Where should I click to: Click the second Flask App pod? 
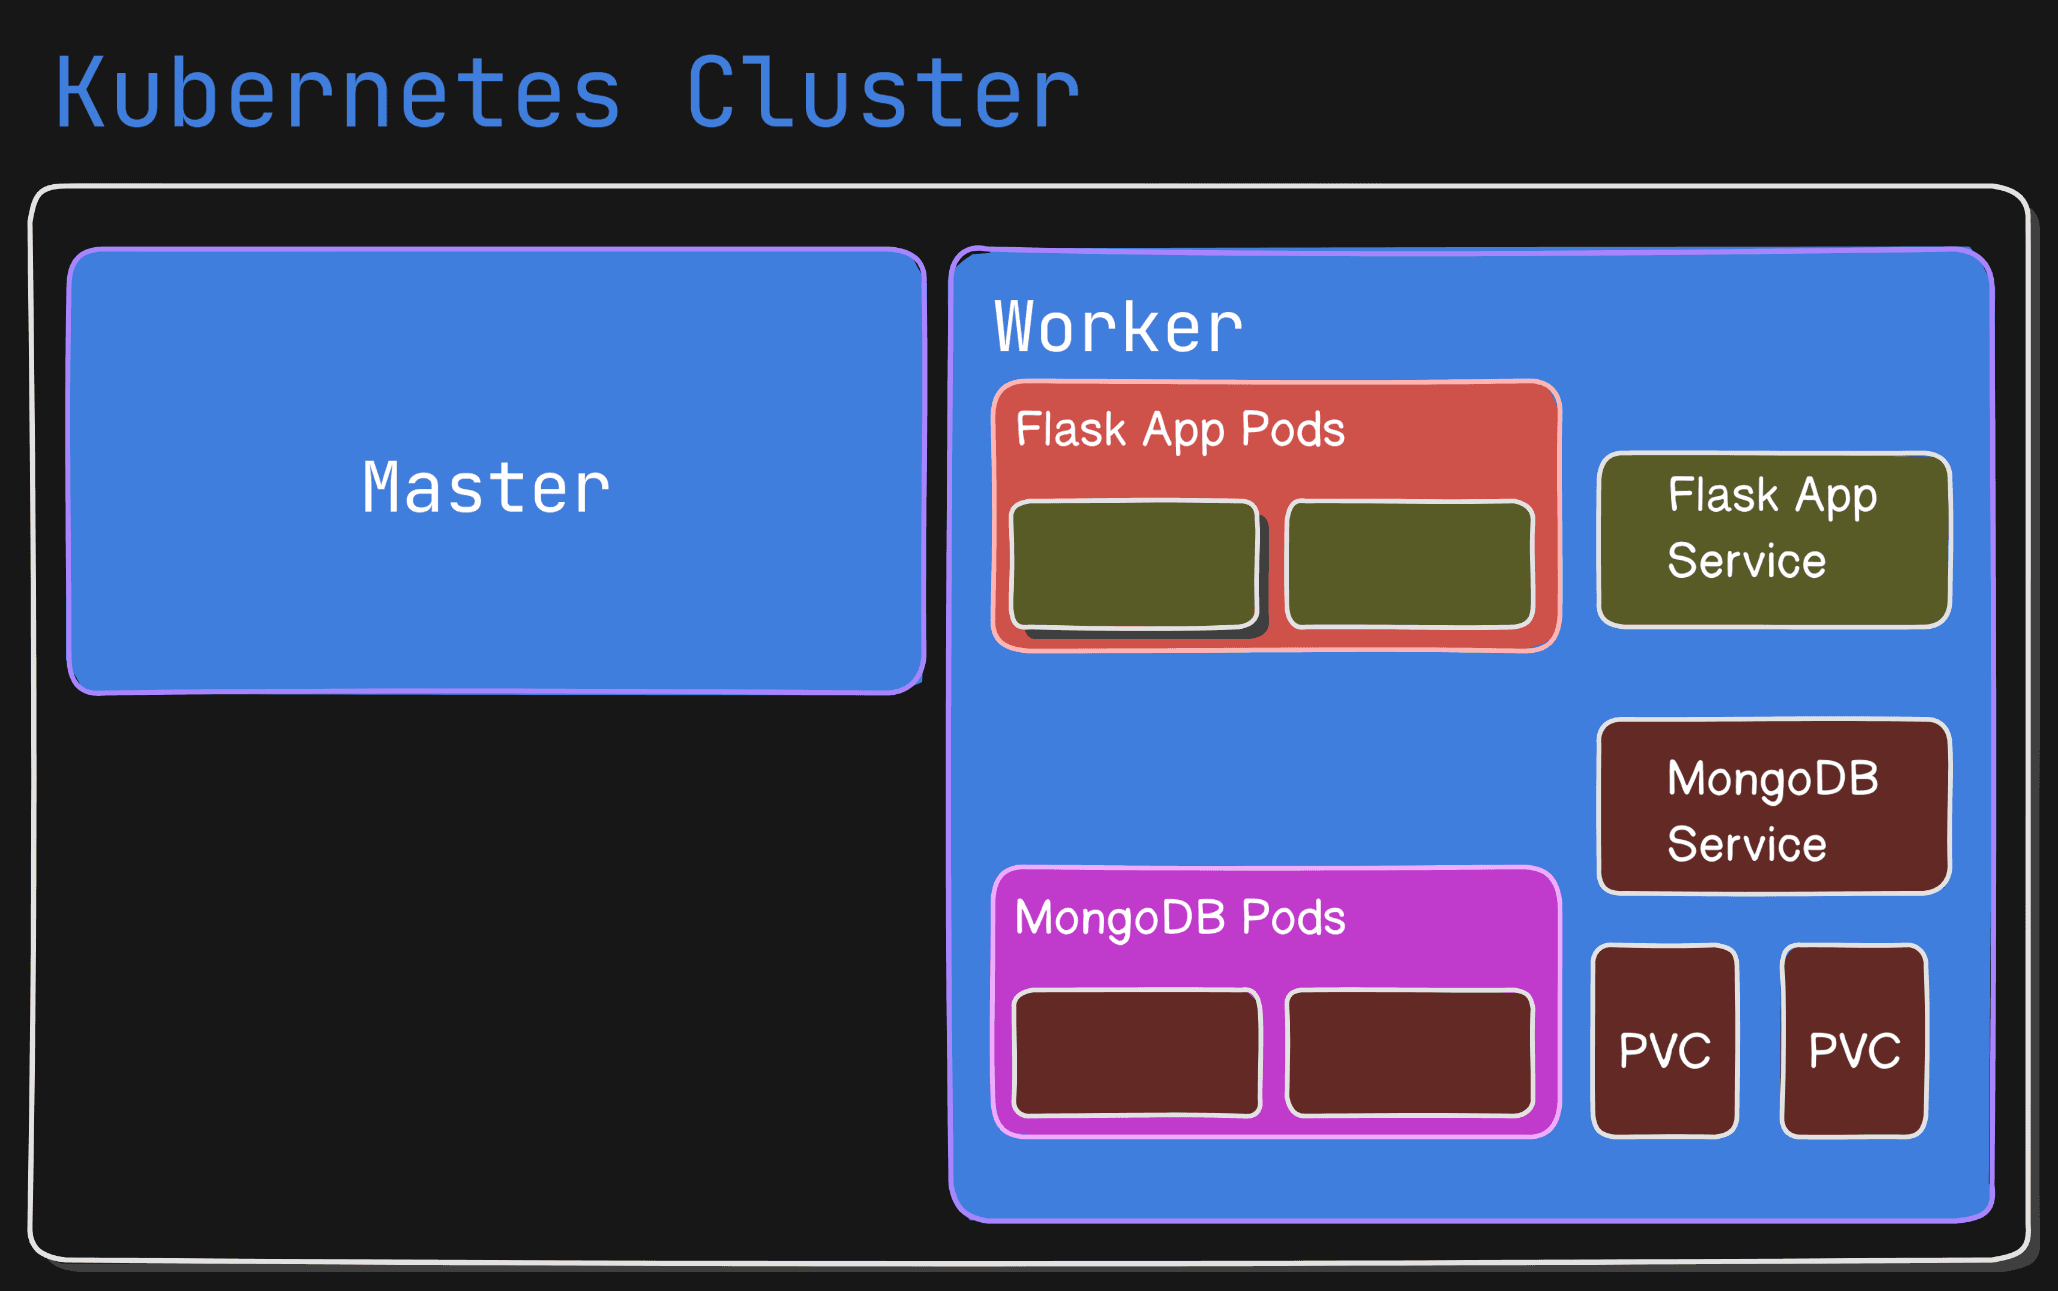point(1410,565)
